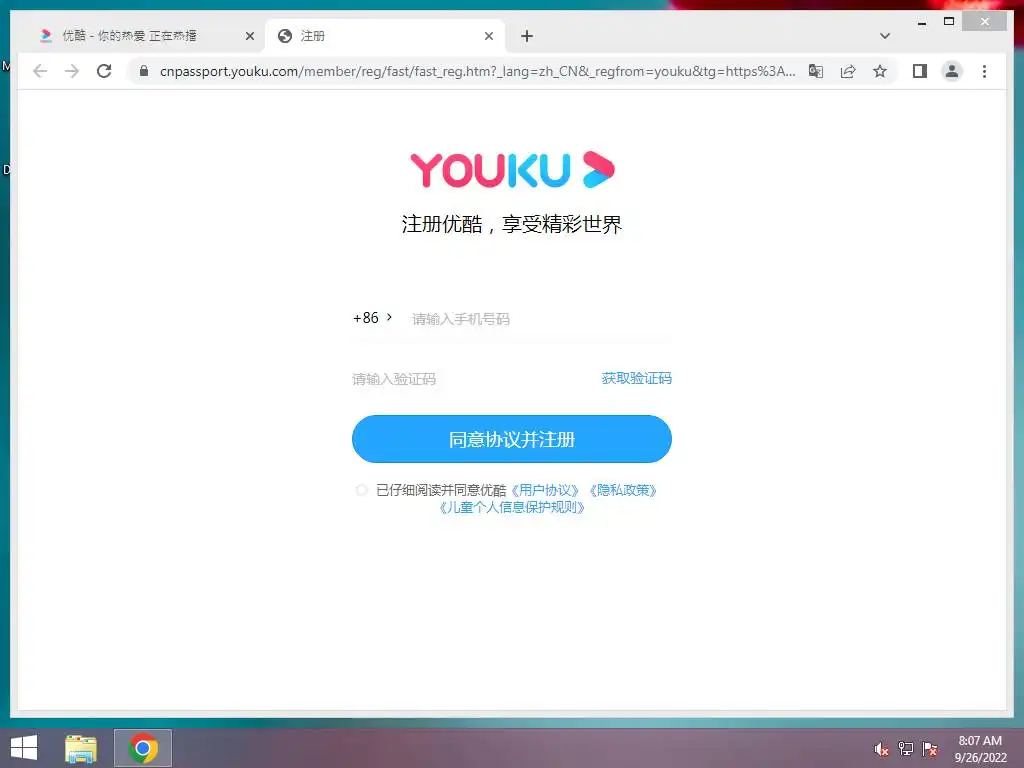Go forward with the browser arrow
The width and height of the screenshot is (1024, 768).
pos(72,71)
